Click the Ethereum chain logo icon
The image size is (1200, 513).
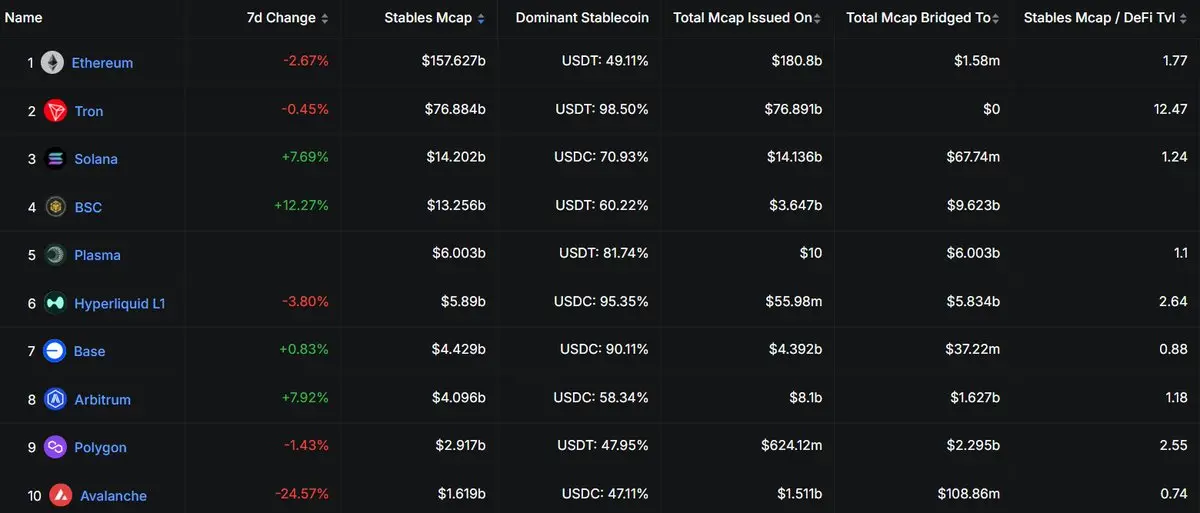(x=52, y=62)
